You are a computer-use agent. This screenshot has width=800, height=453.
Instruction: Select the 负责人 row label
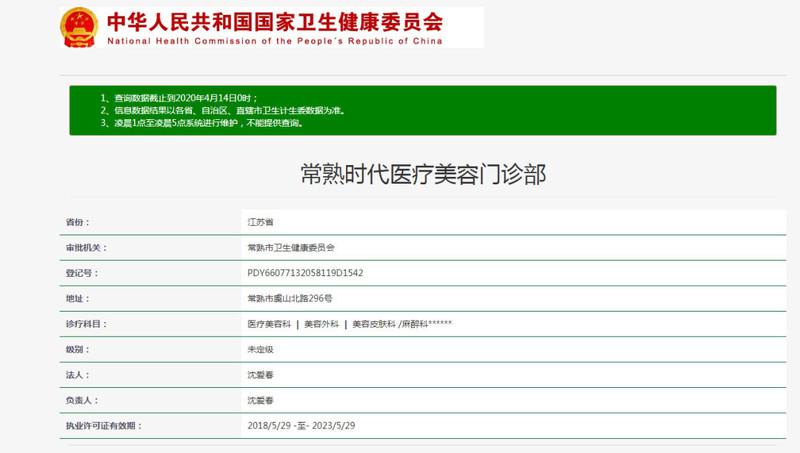(x=81, y=400)
